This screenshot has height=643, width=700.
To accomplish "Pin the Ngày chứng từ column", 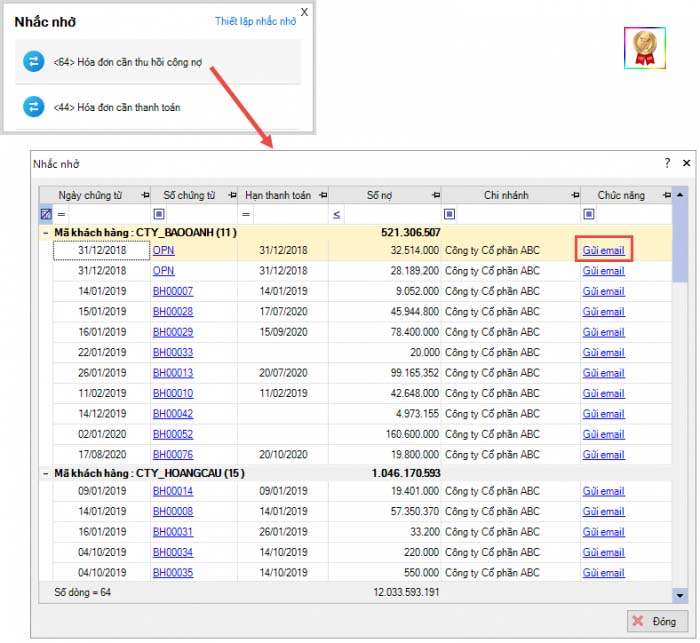I will (145, 195).
